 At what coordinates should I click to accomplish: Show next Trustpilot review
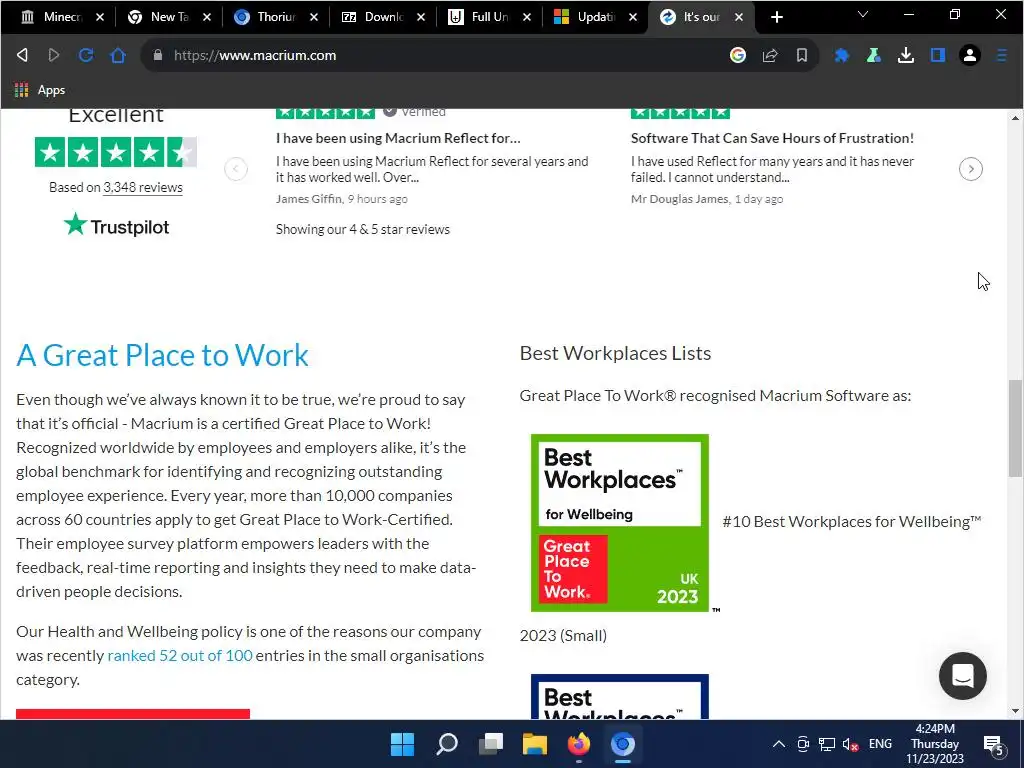coord(971,169)
